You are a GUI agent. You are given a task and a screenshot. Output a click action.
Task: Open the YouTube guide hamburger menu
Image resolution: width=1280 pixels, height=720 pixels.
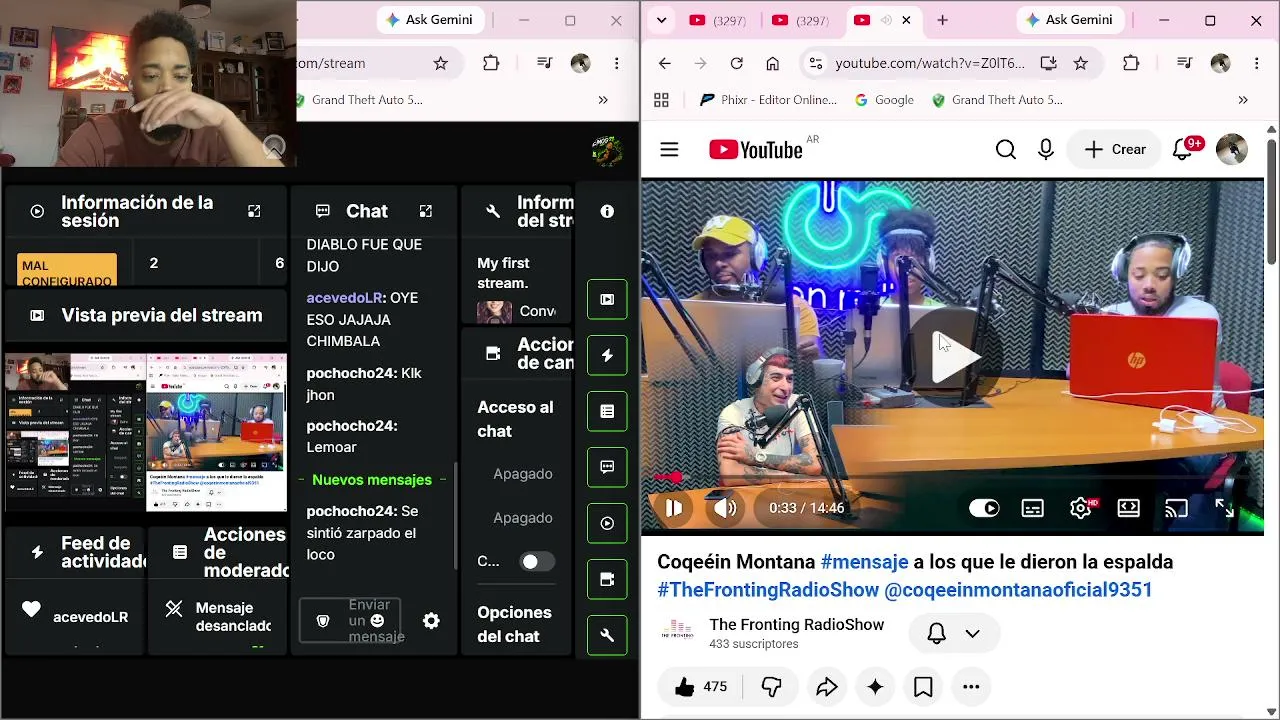click(669, 150)
